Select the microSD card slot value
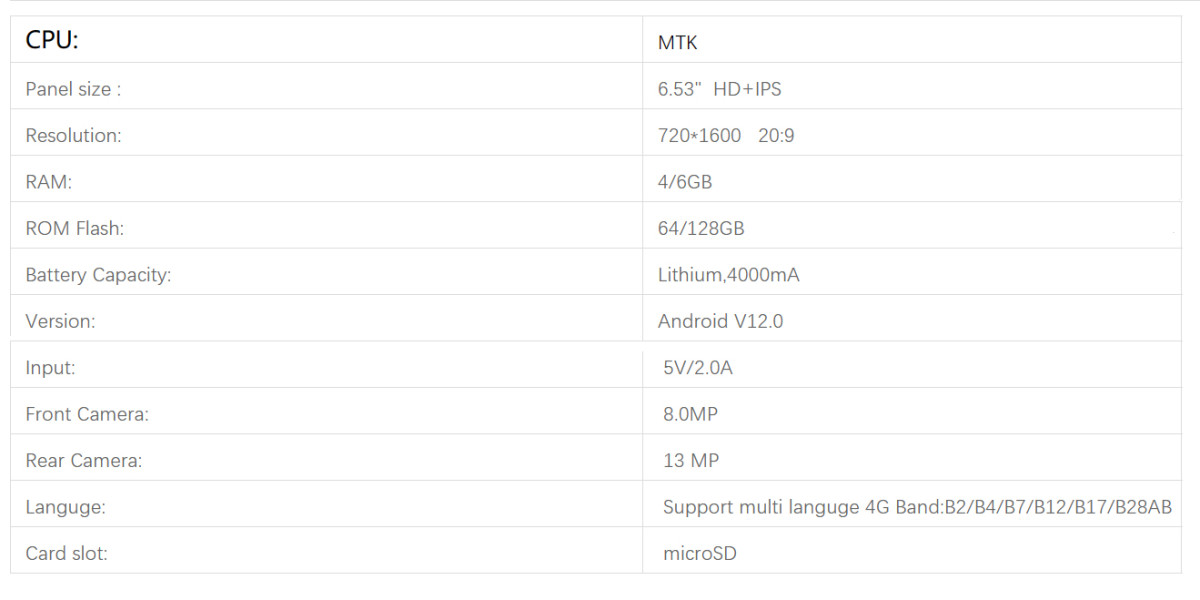Image resolution: width=1200 pixels, height=600 pixels. (700, 554)
